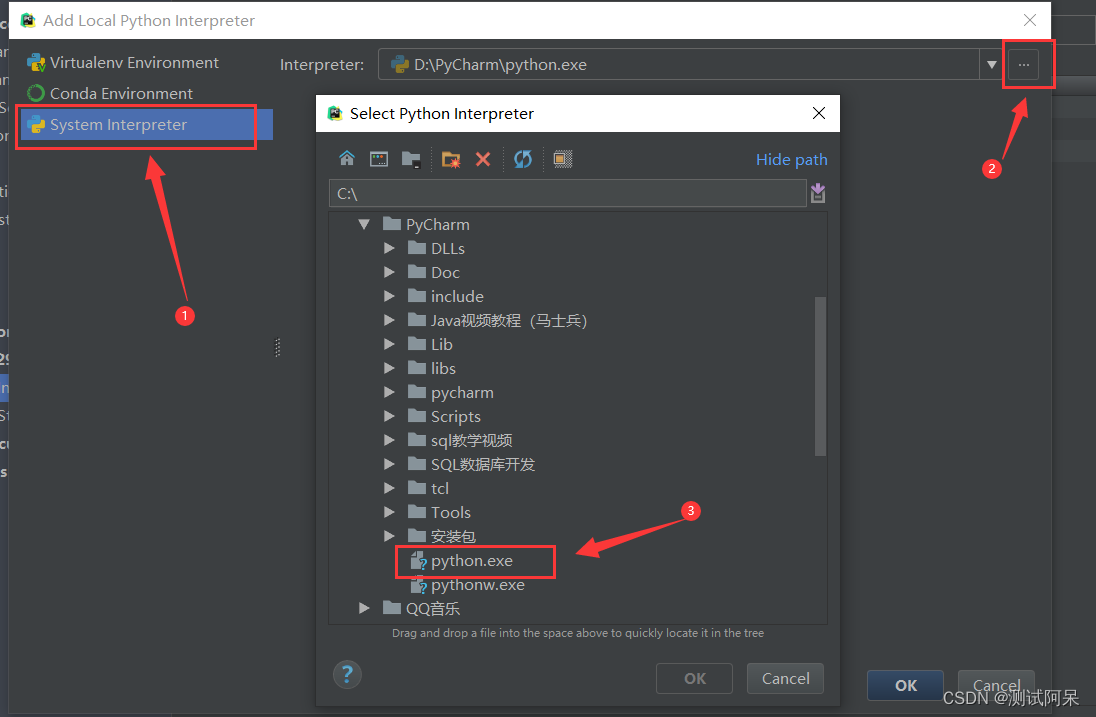1096x717 pixels.
Task: Expand the DLLs folder arrow
Action: pyautogui.click(x=389, y=248)
